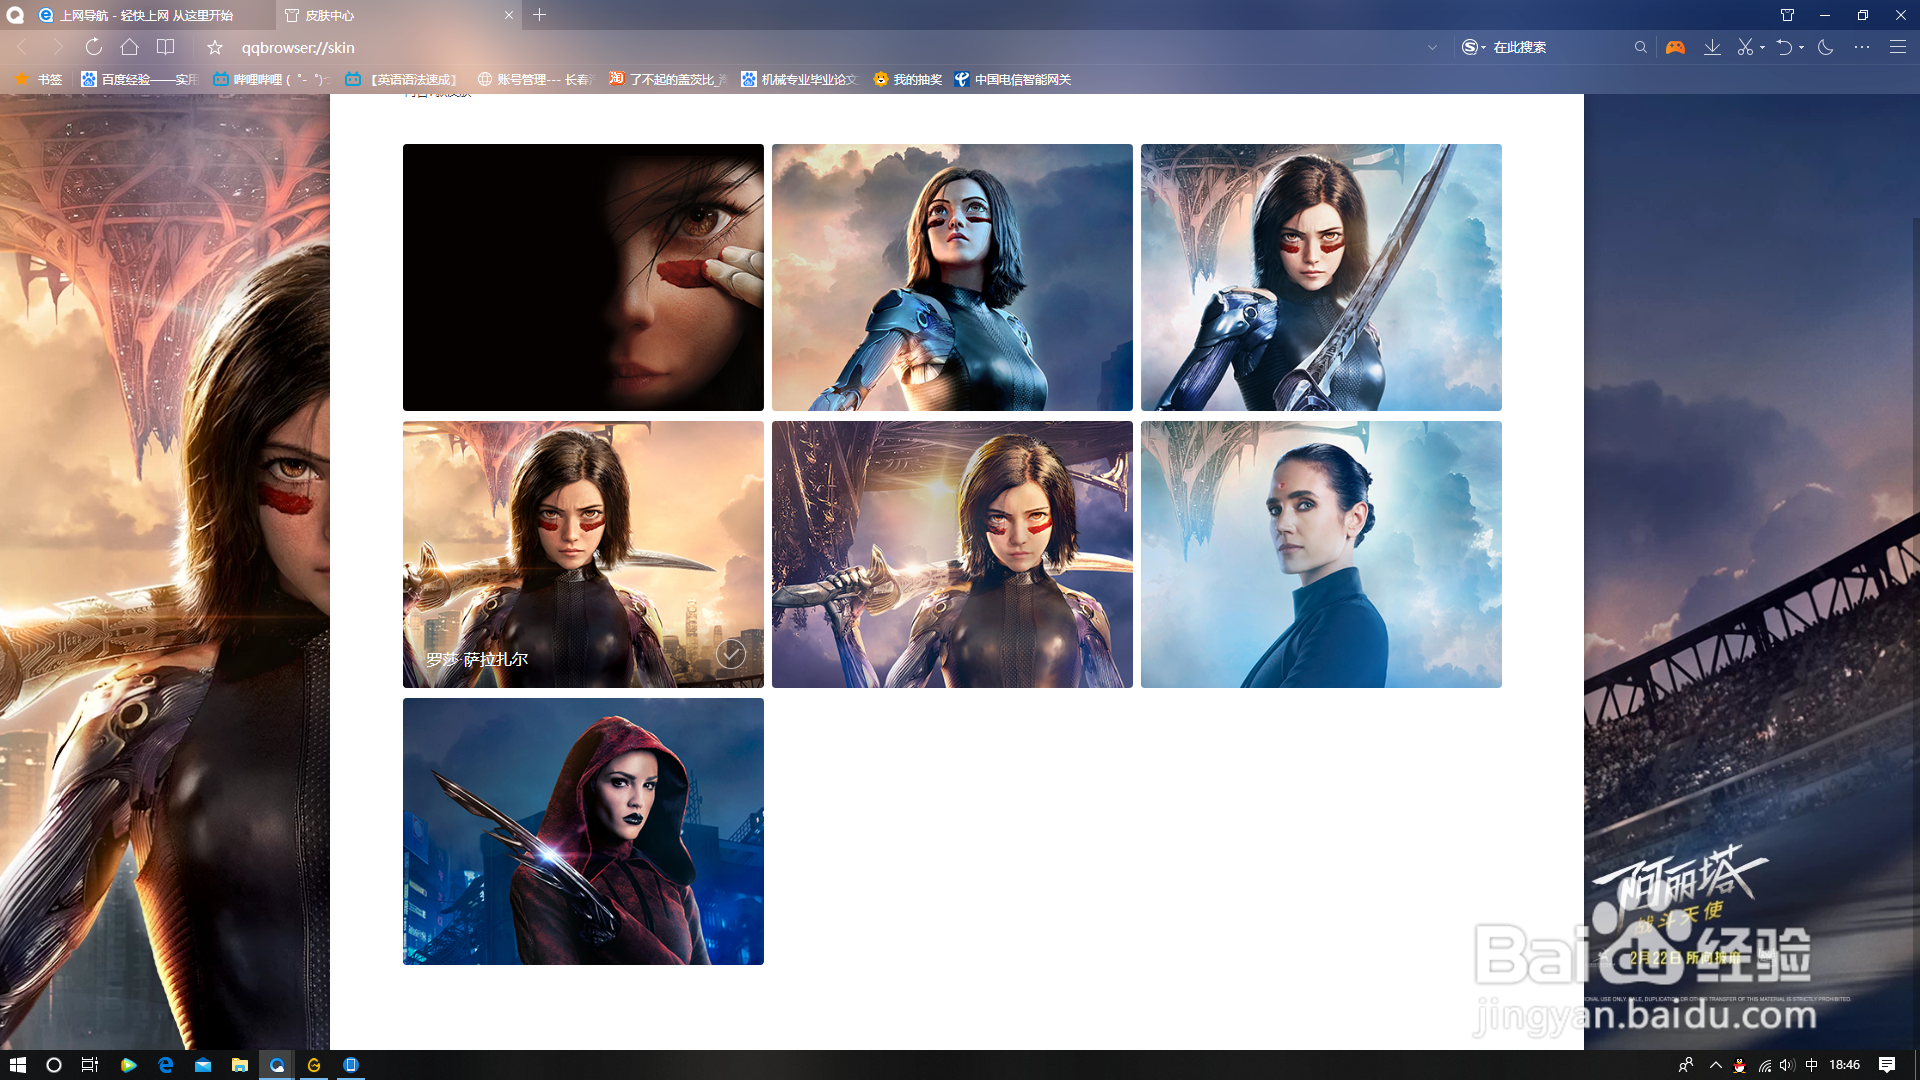
Task: Open the hamburger main menu
Action: coord(1897,47)
